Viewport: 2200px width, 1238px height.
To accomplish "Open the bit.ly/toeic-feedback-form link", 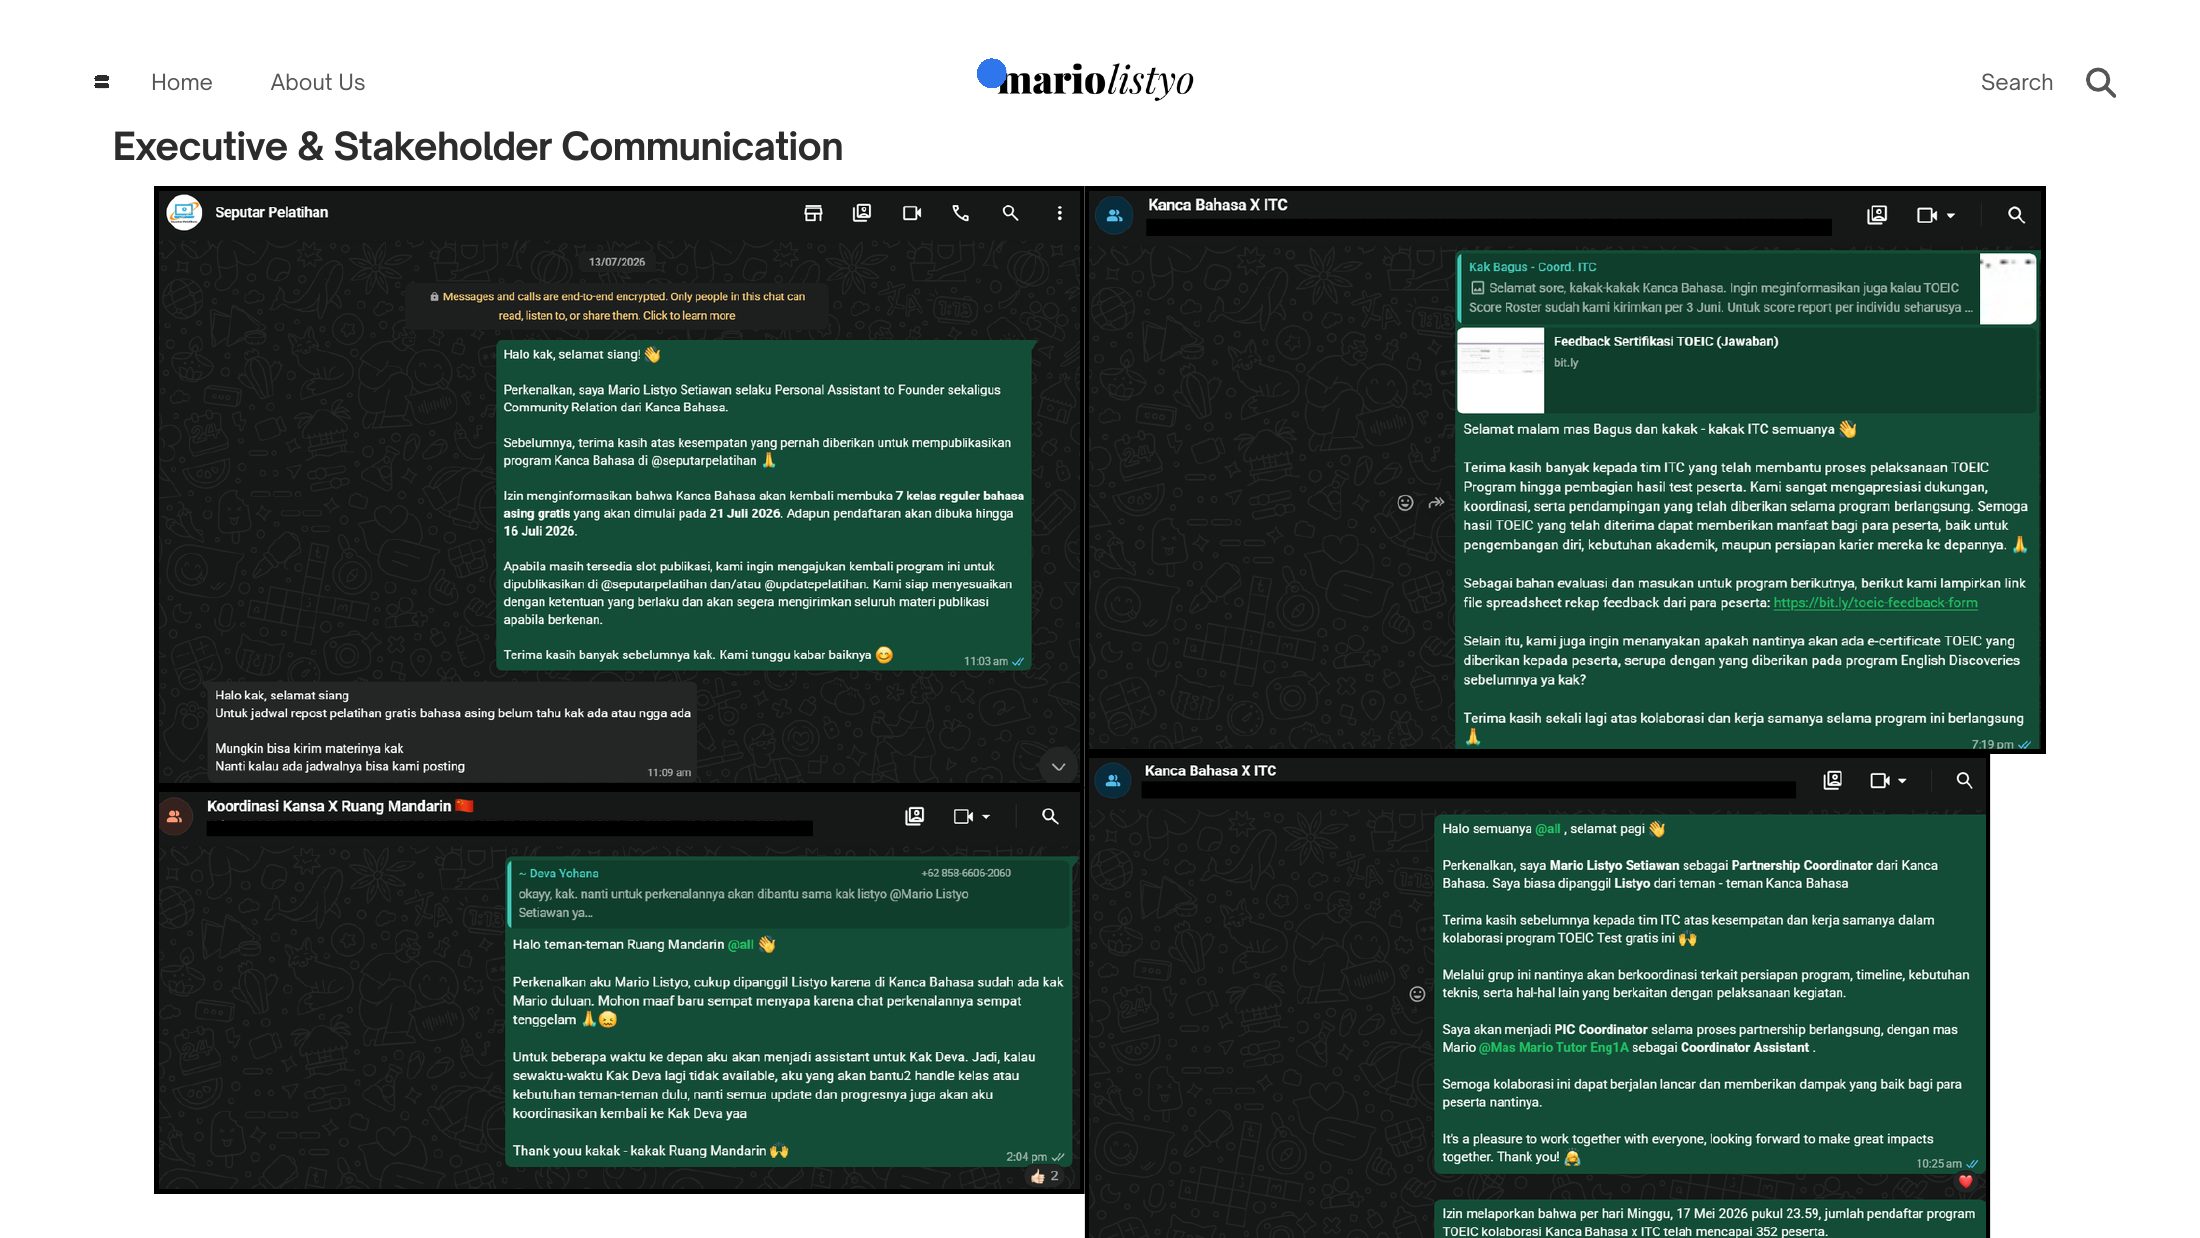I will [1875, 603].
